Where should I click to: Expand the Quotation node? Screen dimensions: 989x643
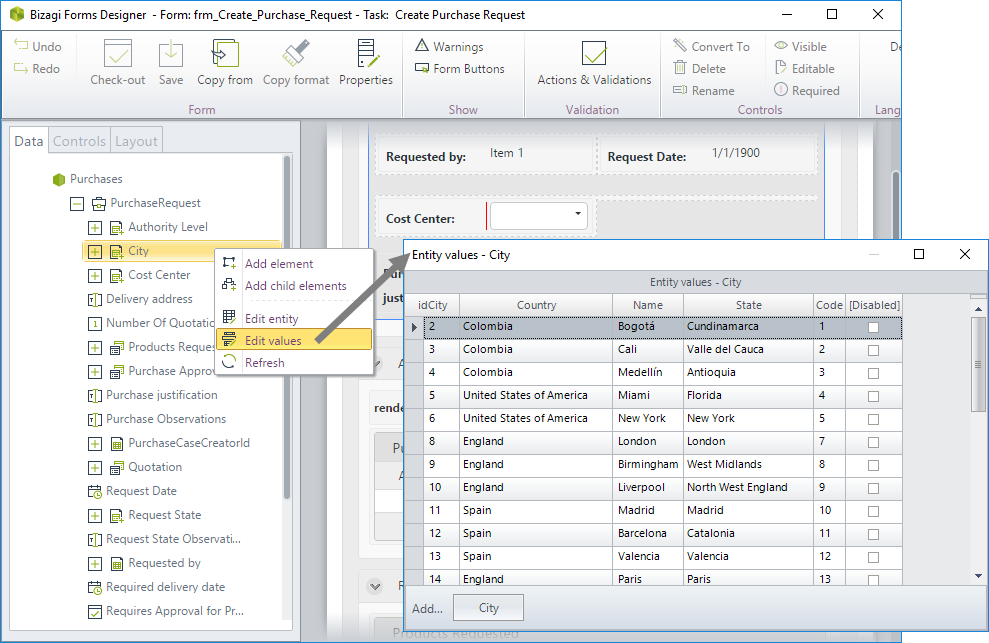coord(95,468)
